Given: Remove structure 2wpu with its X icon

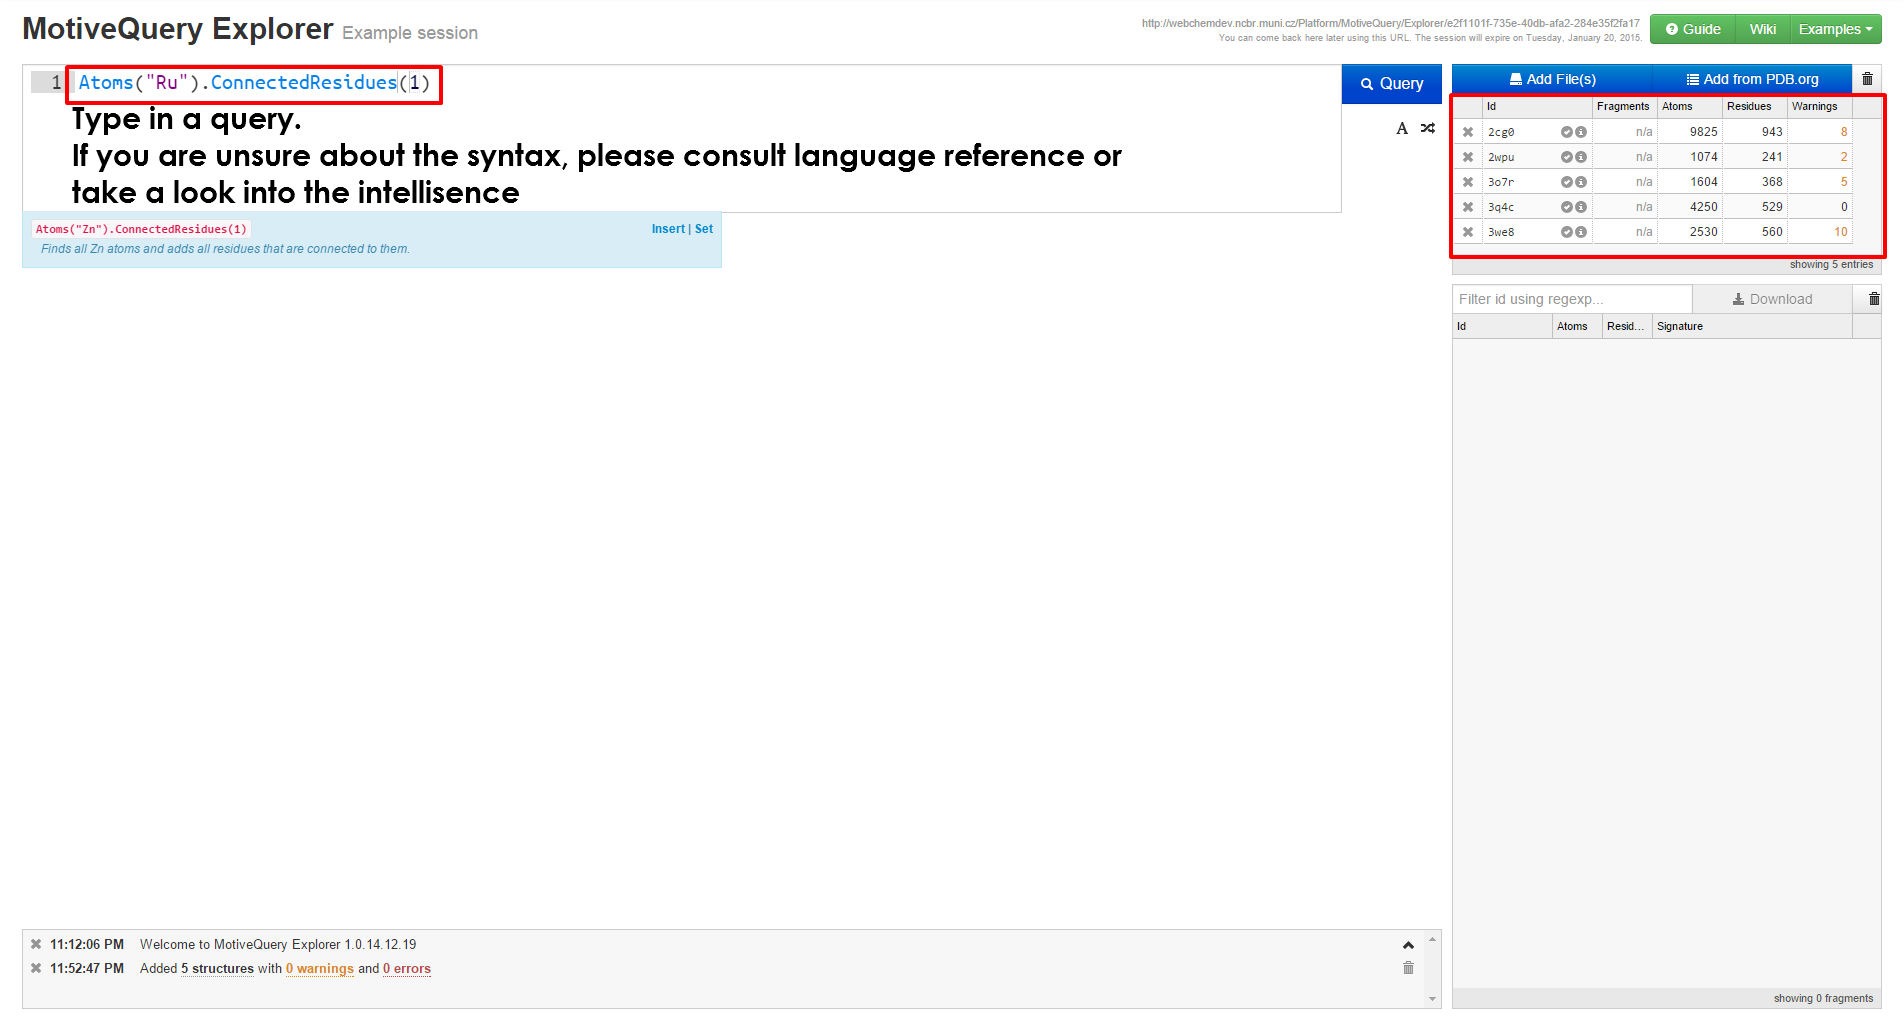Looking at the screenshot, I should coord(1468,157).
